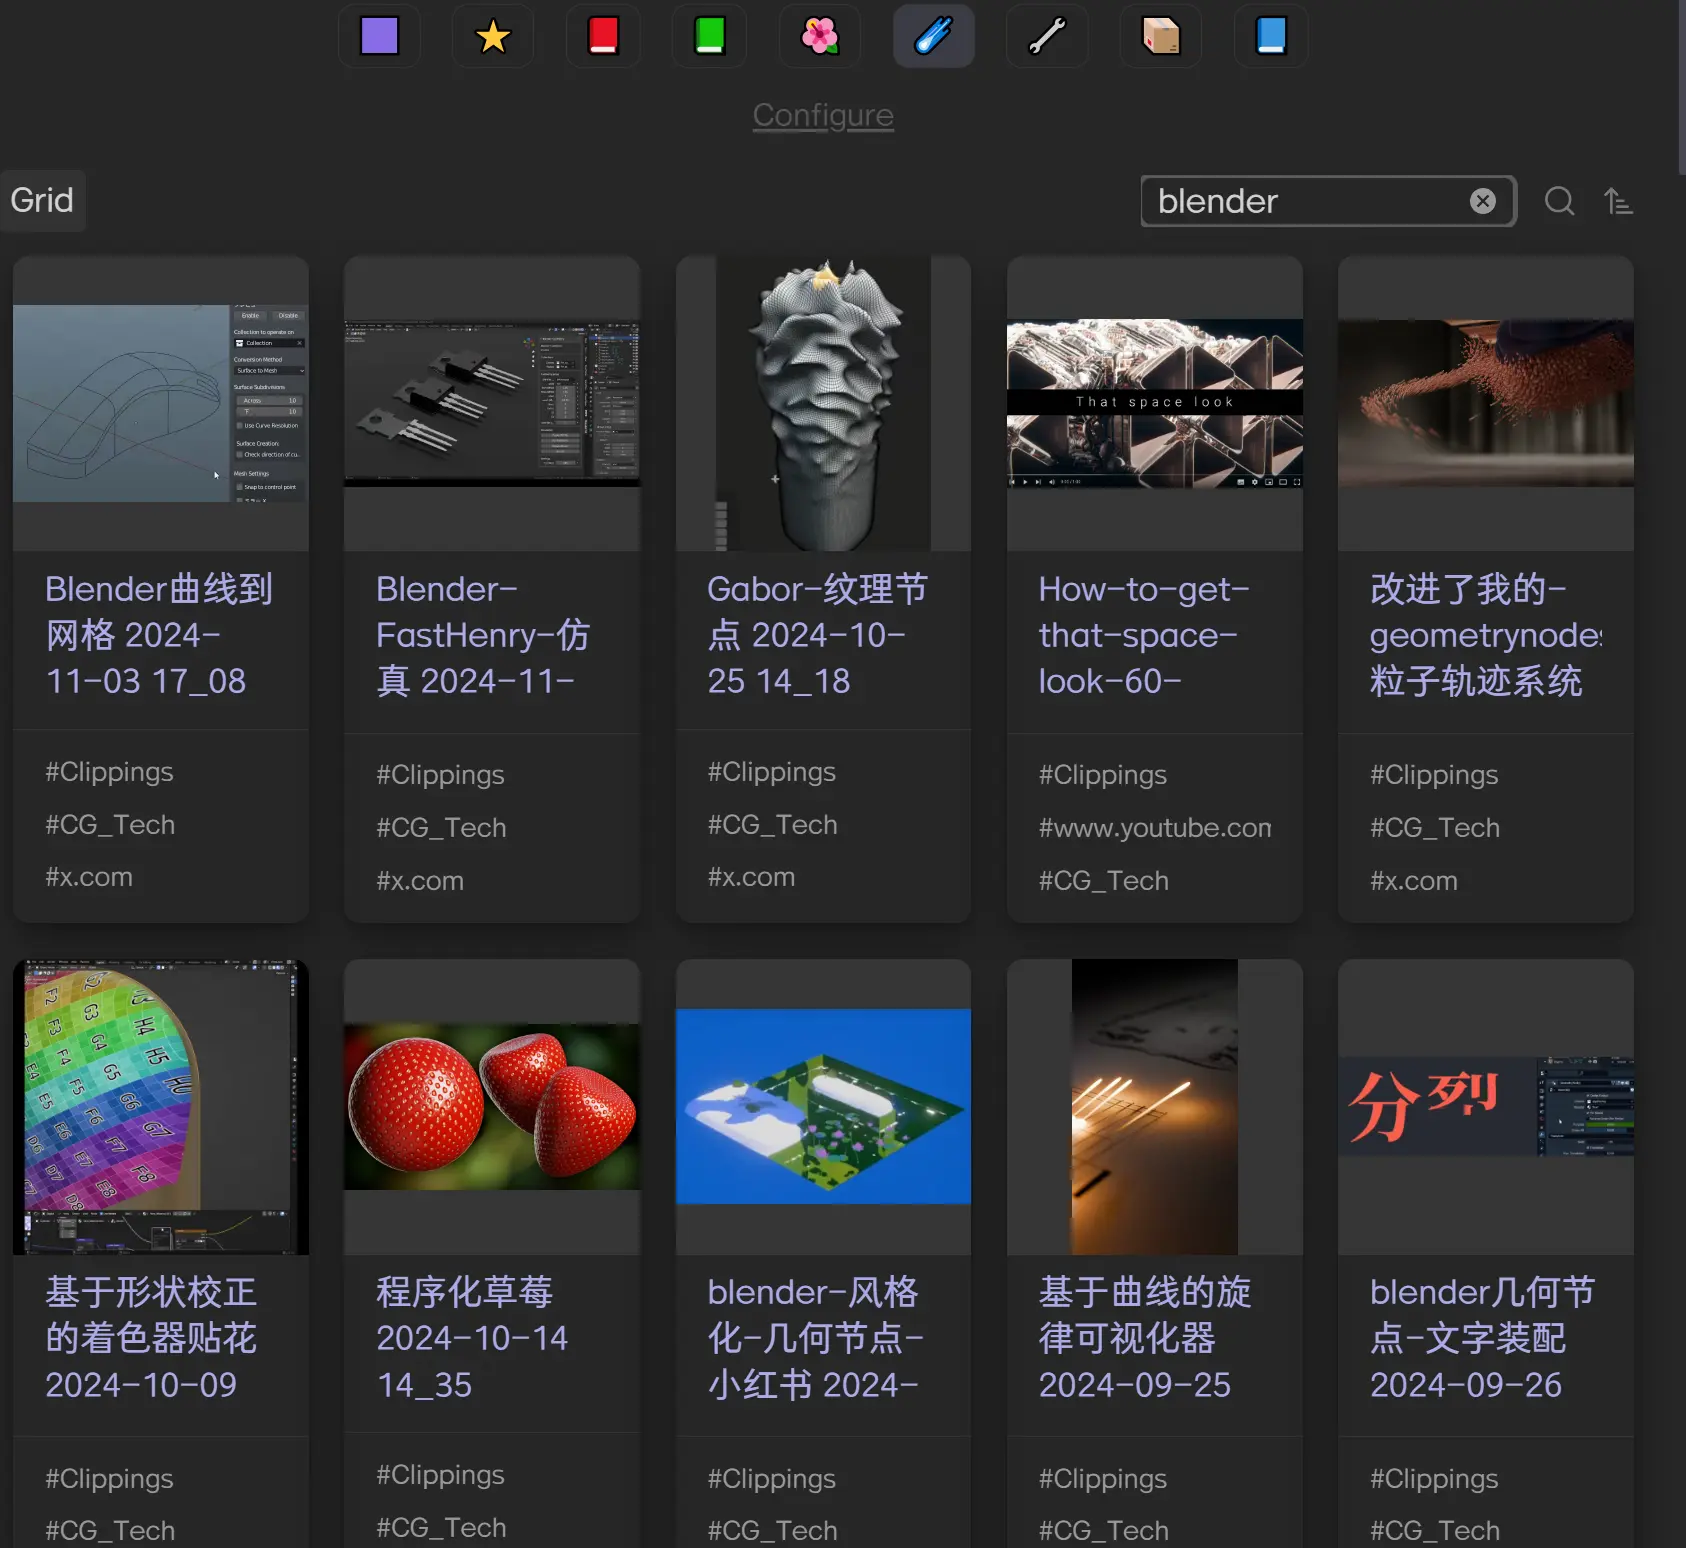The image size is (1686, 1548).
Task: Focus the search field containing blender
Action: (1328, 201)
